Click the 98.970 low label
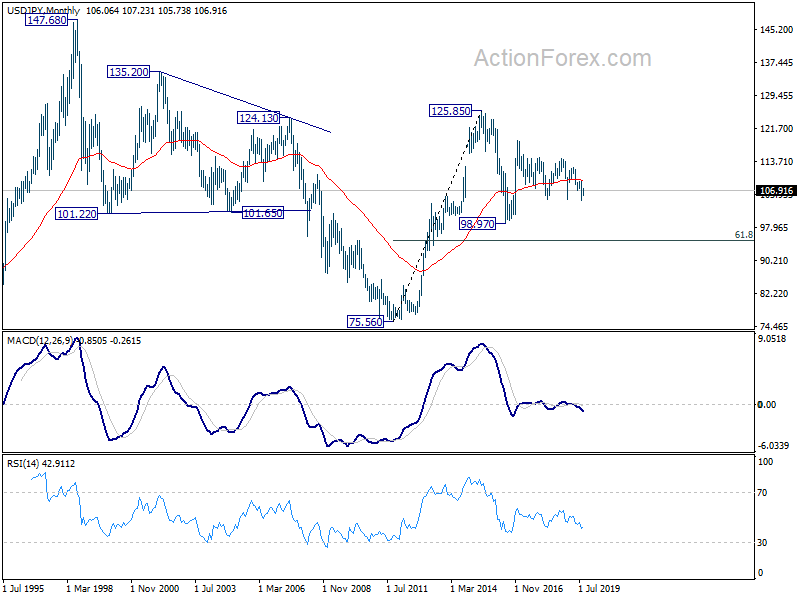 coord(477,223)
